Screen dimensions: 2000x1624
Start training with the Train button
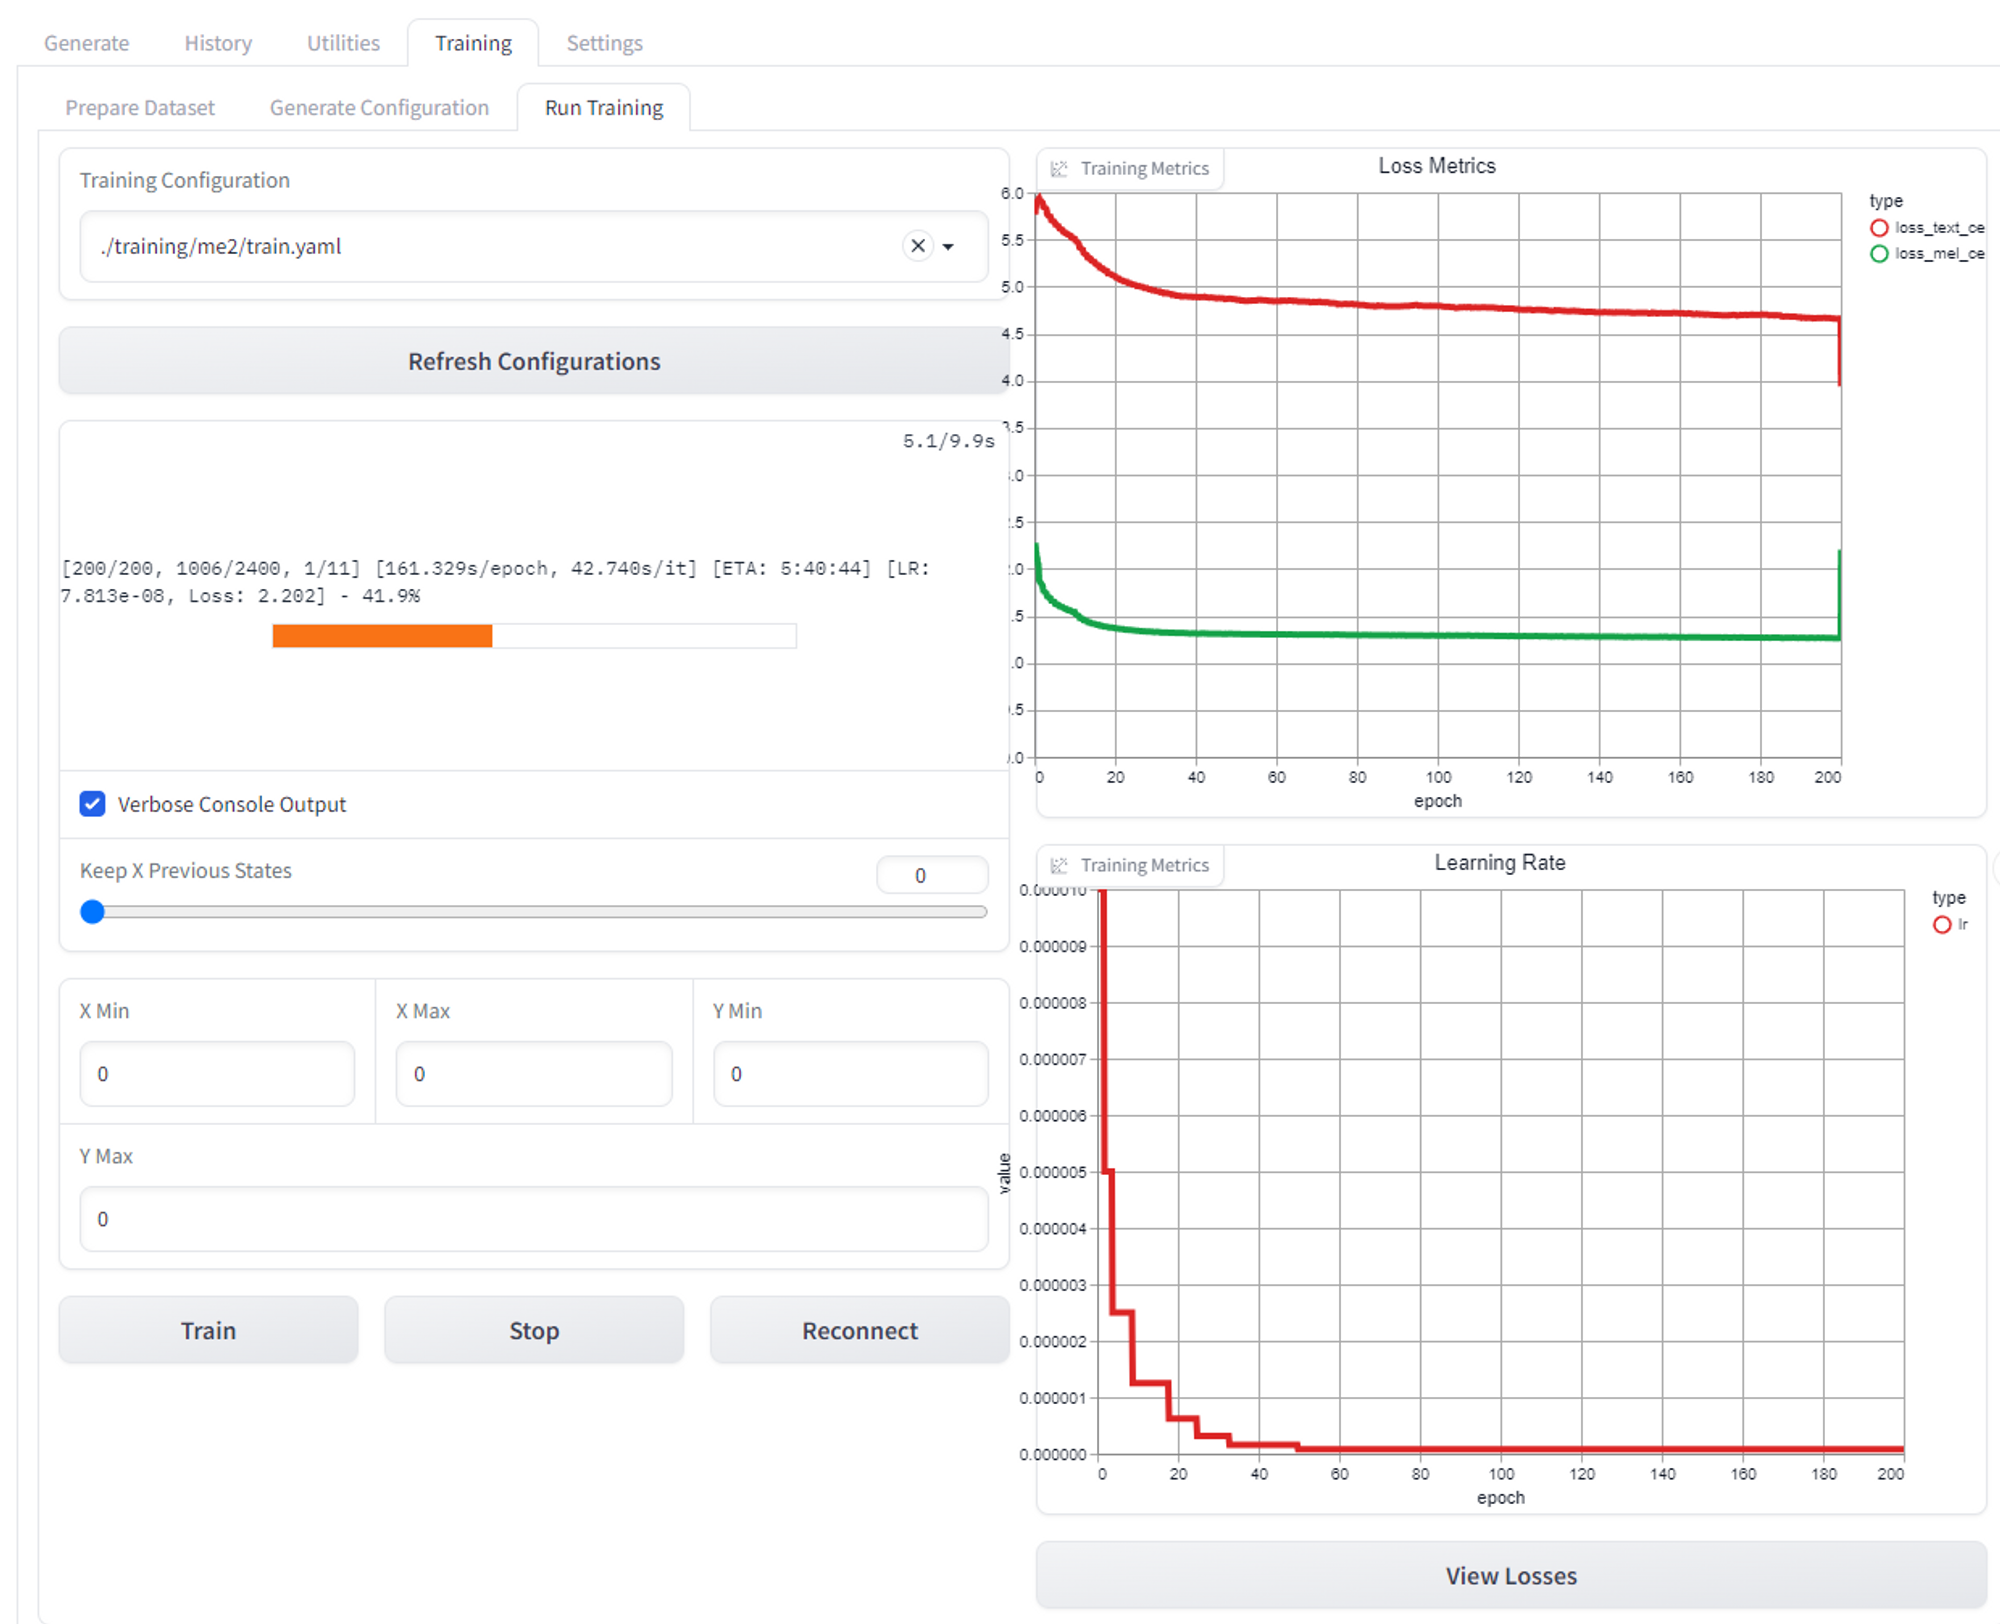(208, 1331)
